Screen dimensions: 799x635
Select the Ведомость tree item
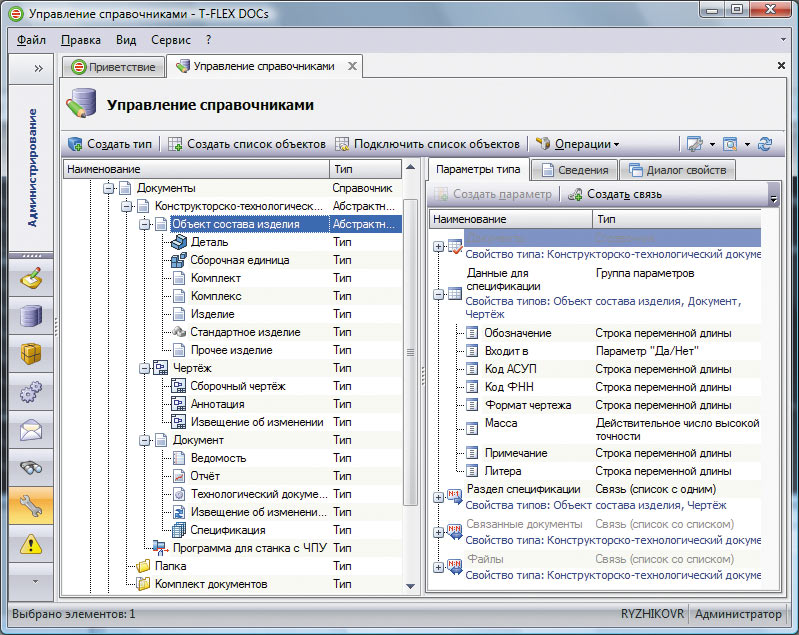(x=218, y=458)
